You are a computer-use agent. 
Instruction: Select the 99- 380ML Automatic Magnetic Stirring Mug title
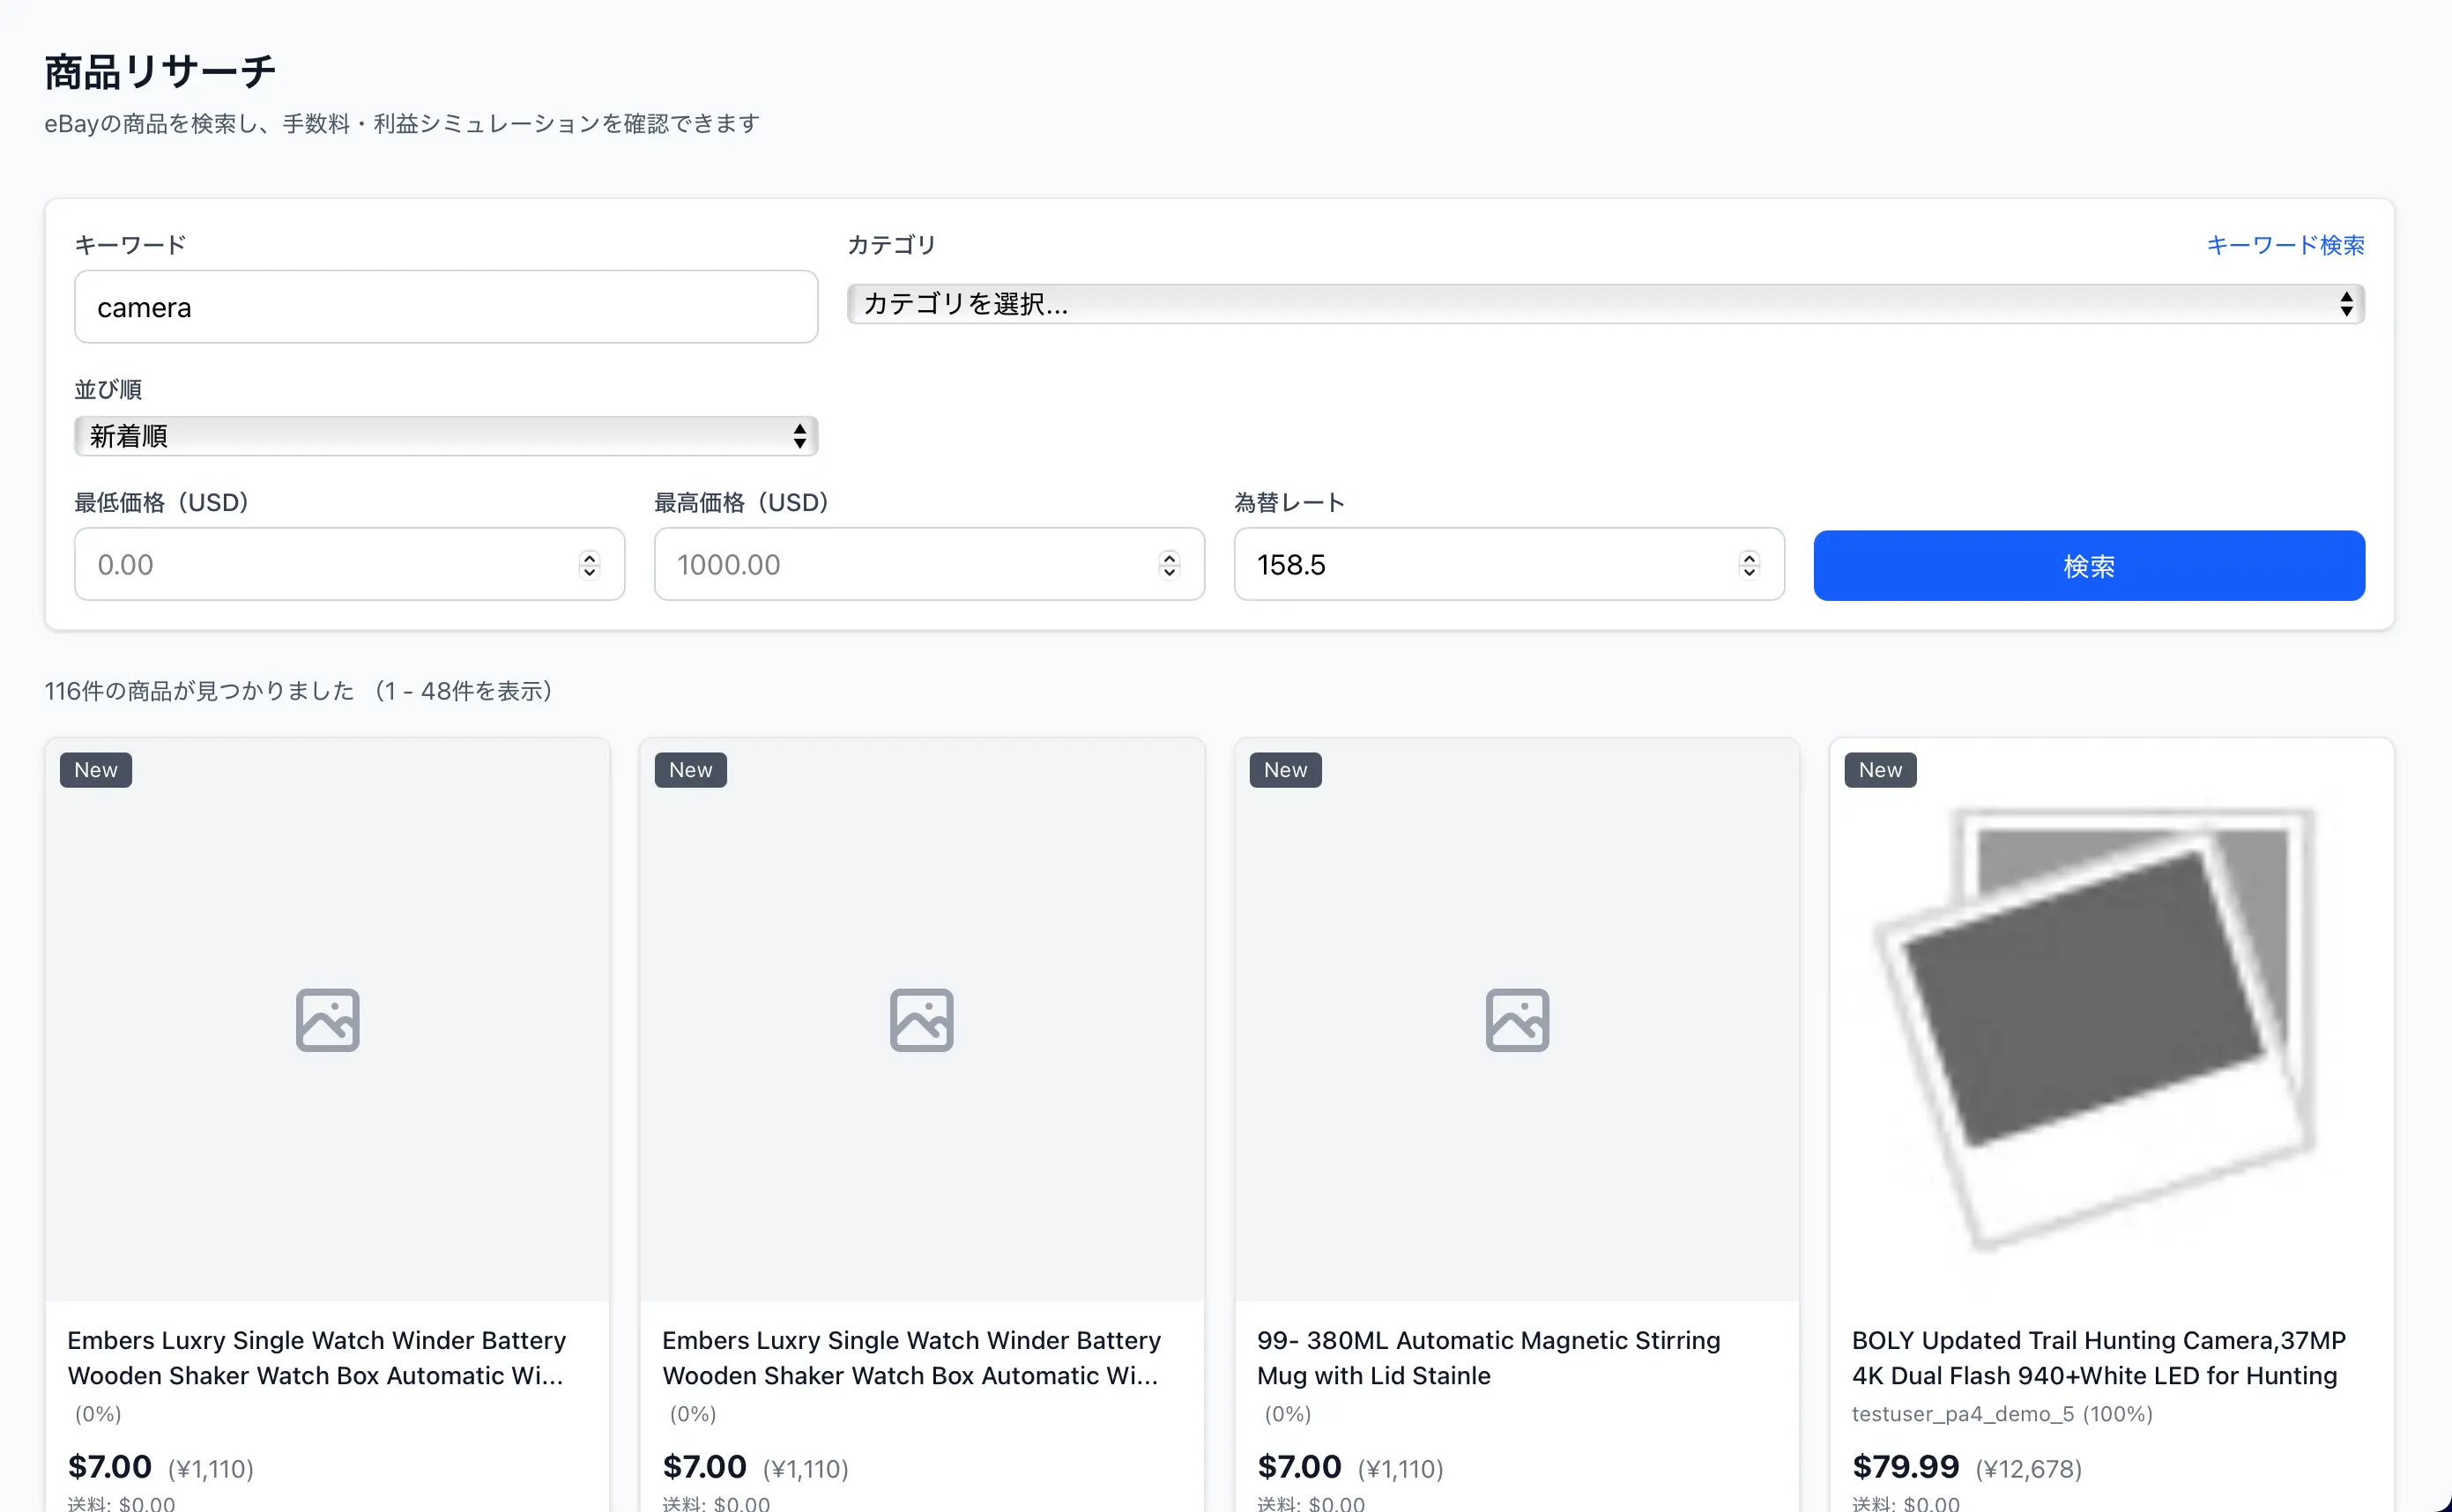tap(1488, 1358)
